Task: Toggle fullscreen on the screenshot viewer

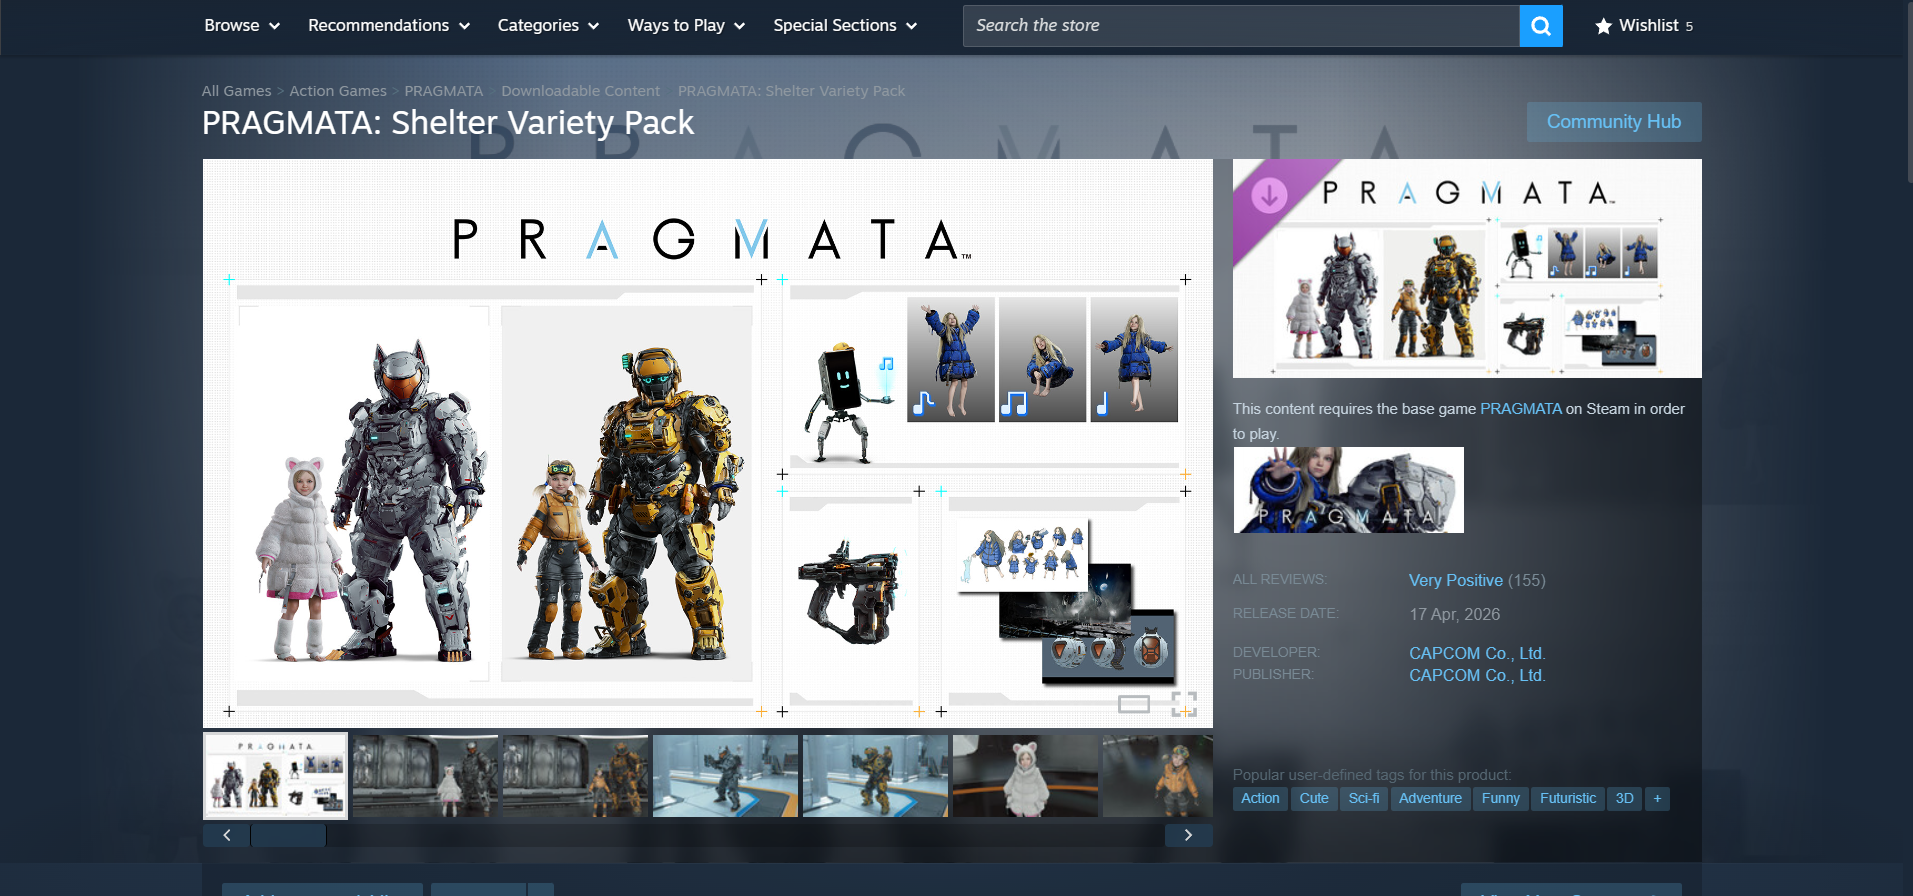Action: [1184, 704]
